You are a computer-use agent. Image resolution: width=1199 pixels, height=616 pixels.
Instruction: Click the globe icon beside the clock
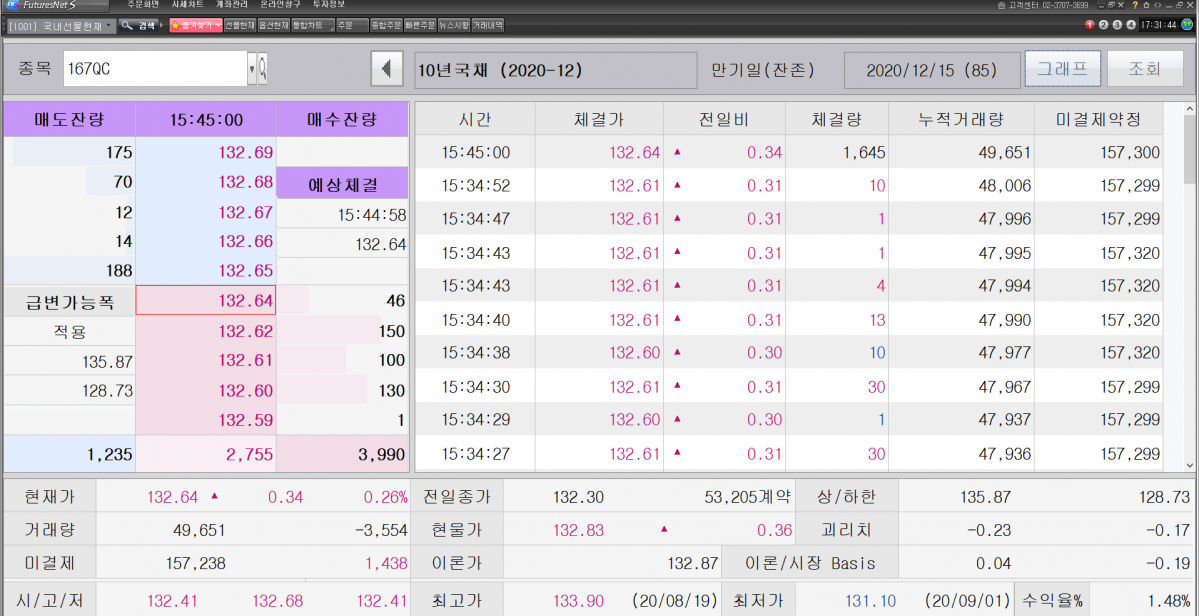pyautogui.click(x=1189, y=25)
